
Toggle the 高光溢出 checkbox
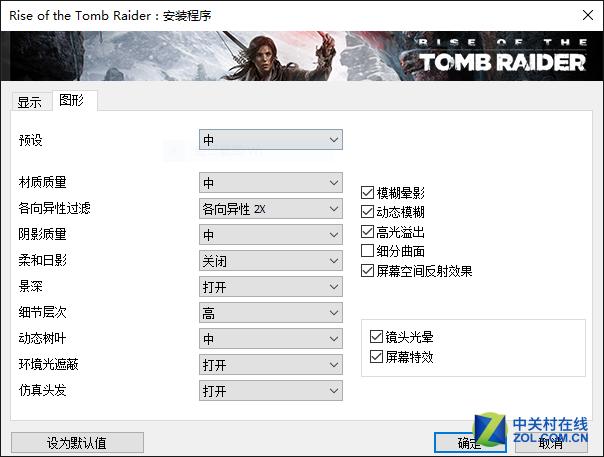367,232
